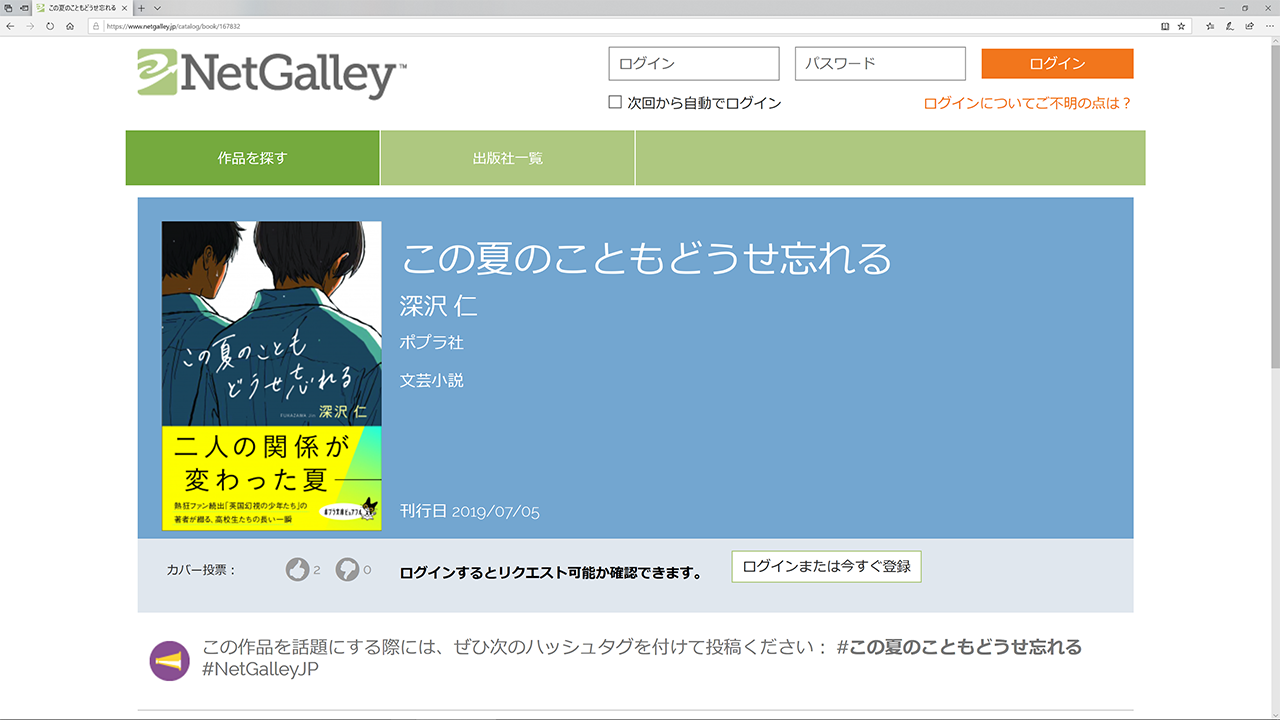Click the orange ログイン button
1280x720 pixels.
pos(1057,63)
